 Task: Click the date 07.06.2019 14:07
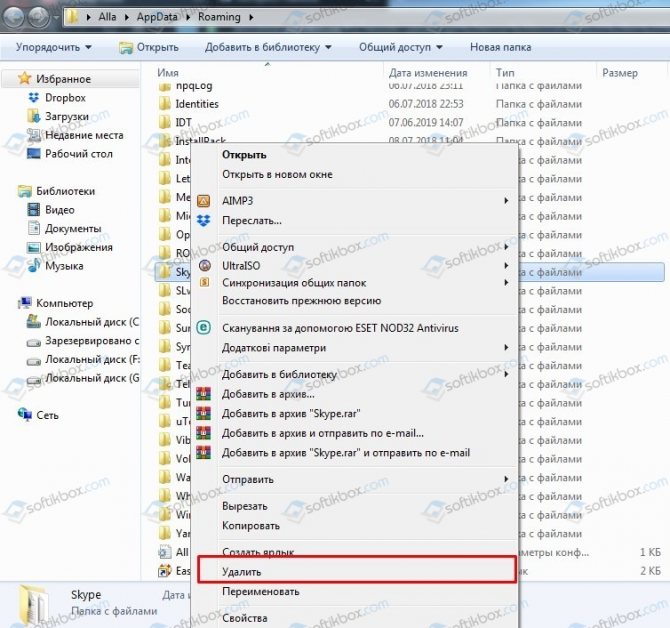pyautogui.click(x=426, y=122)
